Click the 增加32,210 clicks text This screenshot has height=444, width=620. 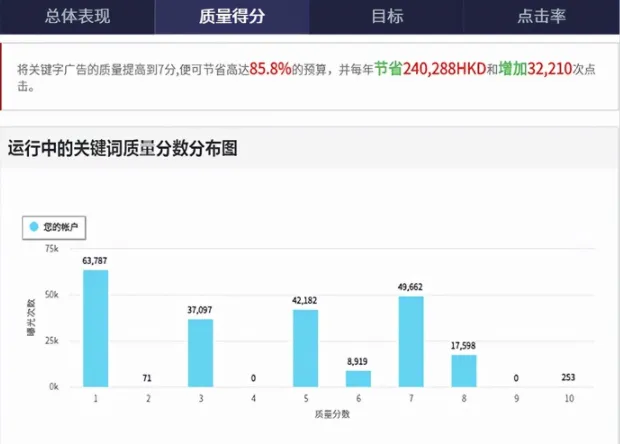click(535, 69)
